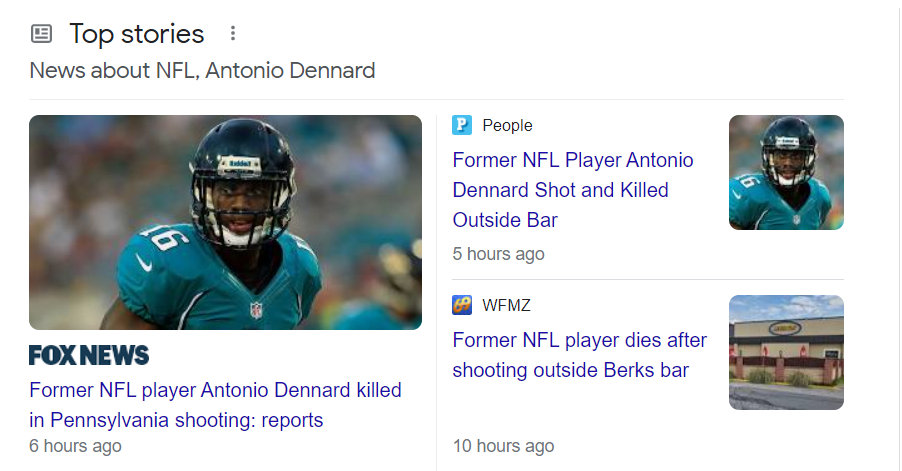Image resolution: width=902 pixels, height=471 pixels.
Task: Open the WFMZ bar building thumbnail
Action: pos(786,352)
